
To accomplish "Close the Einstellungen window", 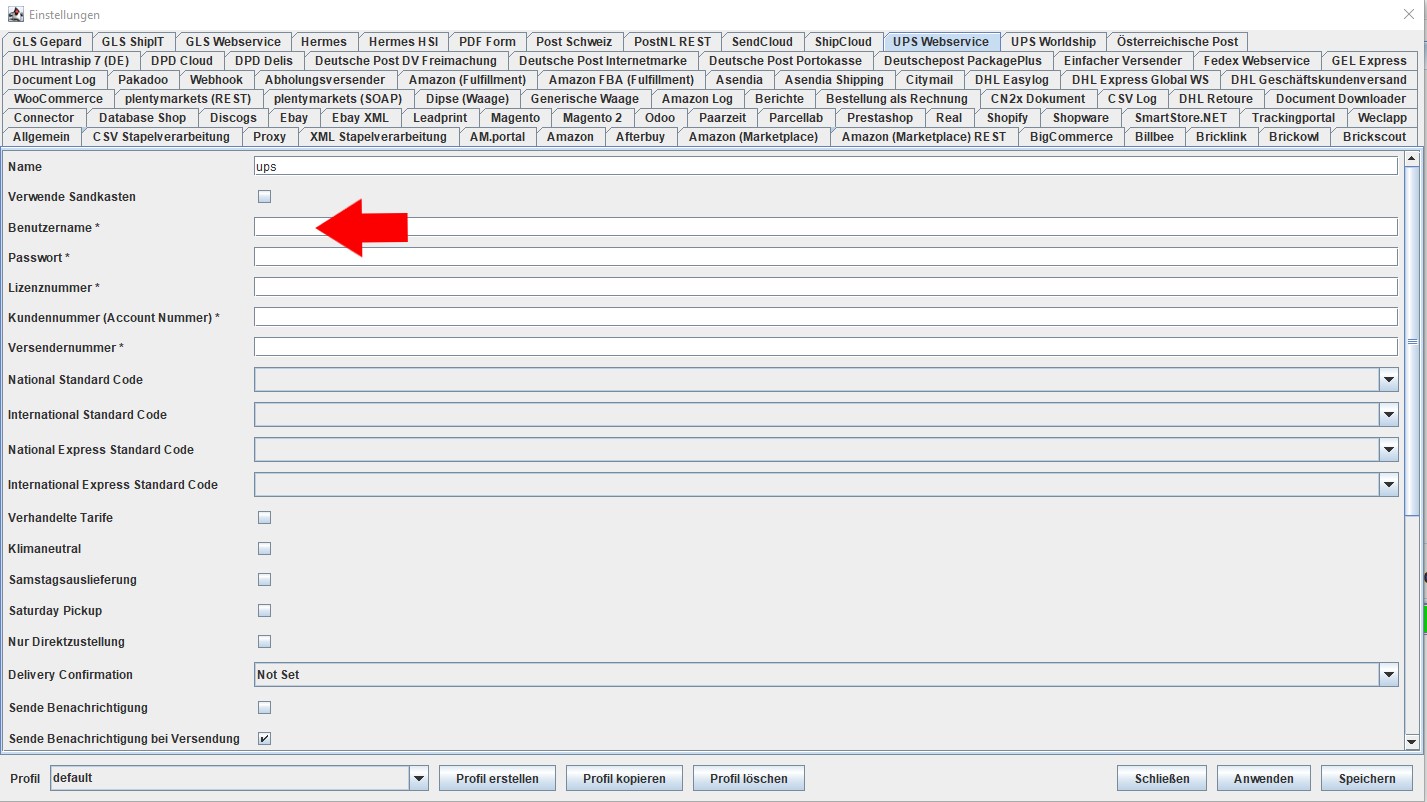I will point(1409,14).
